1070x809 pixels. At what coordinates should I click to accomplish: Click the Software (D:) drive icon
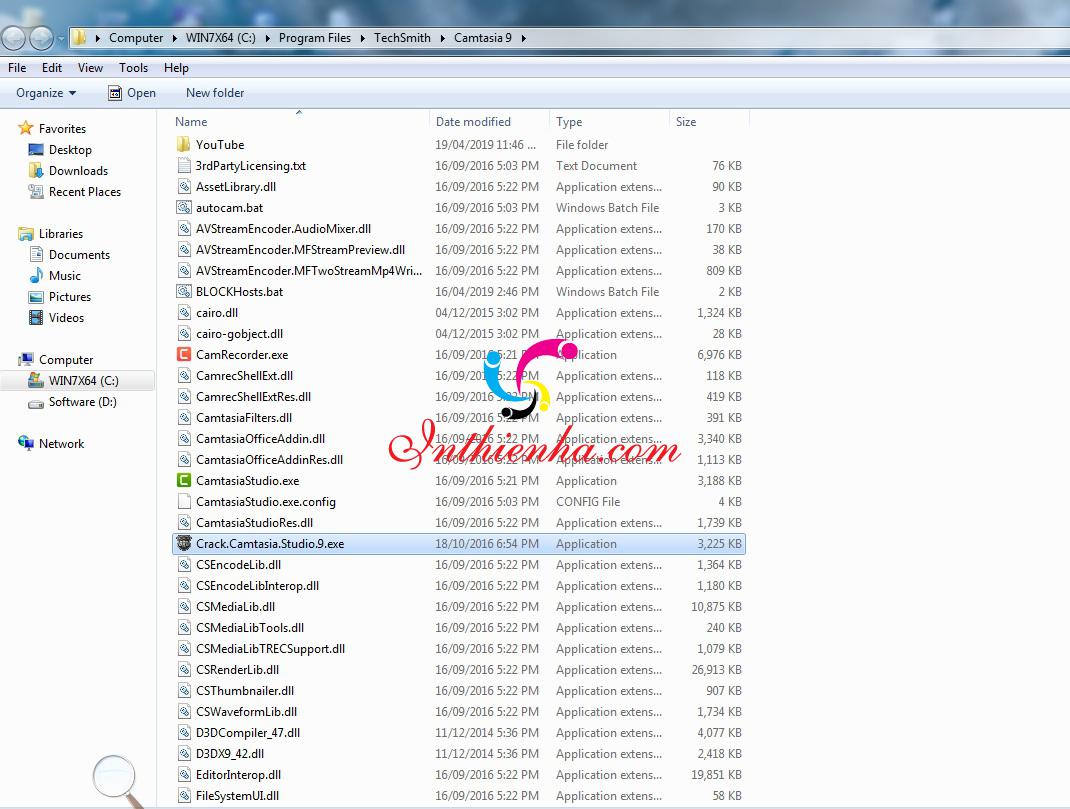pyautogui.click(x=37, y=402)
